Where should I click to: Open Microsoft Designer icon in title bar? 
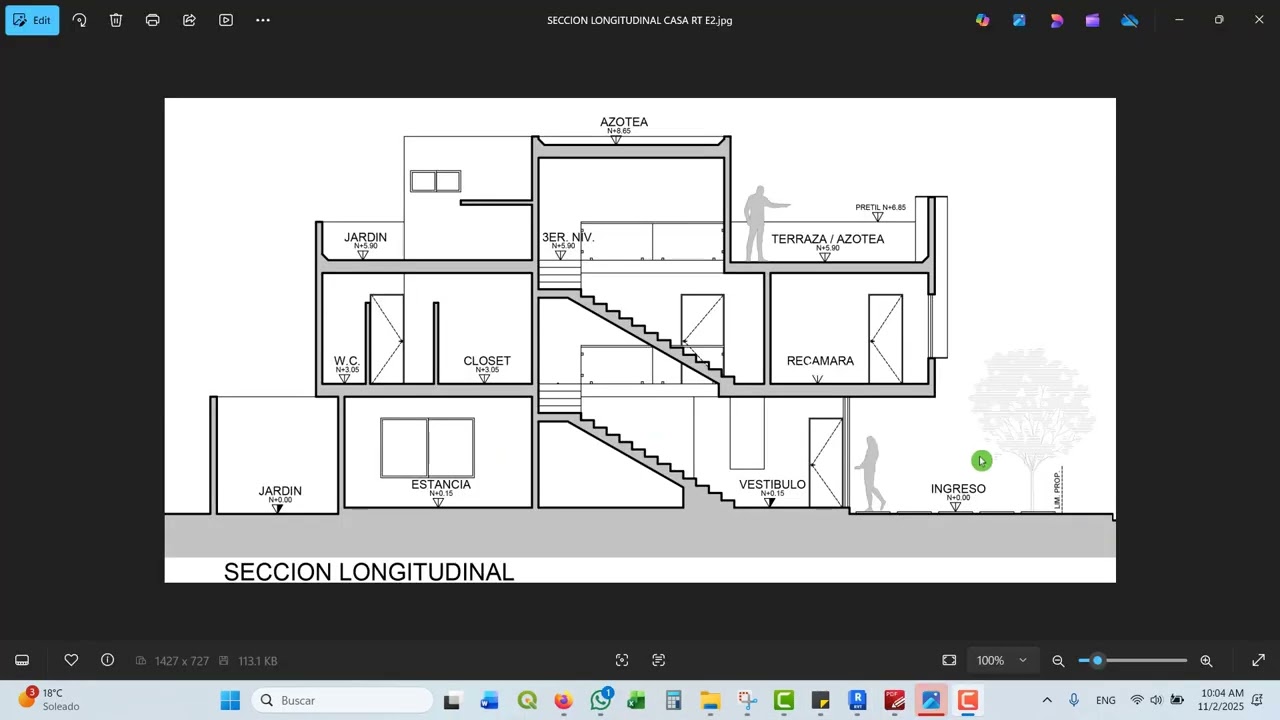coord(1056,20)
